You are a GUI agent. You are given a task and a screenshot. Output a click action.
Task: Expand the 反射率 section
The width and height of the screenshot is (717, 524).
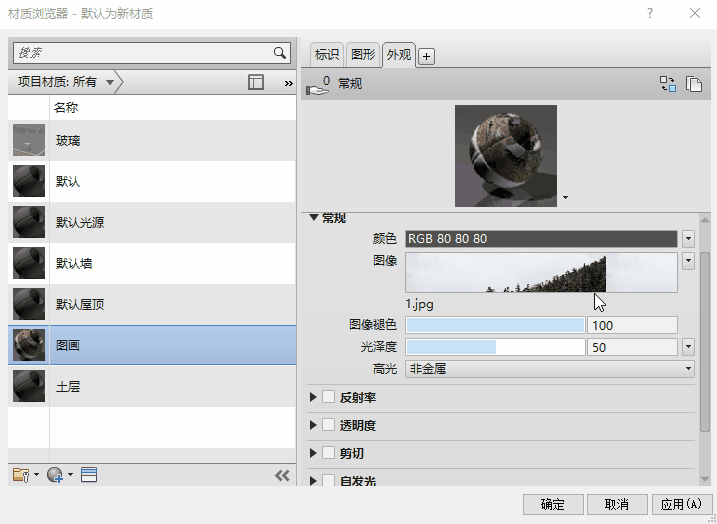pyautogui.click(x=313, y=397)
